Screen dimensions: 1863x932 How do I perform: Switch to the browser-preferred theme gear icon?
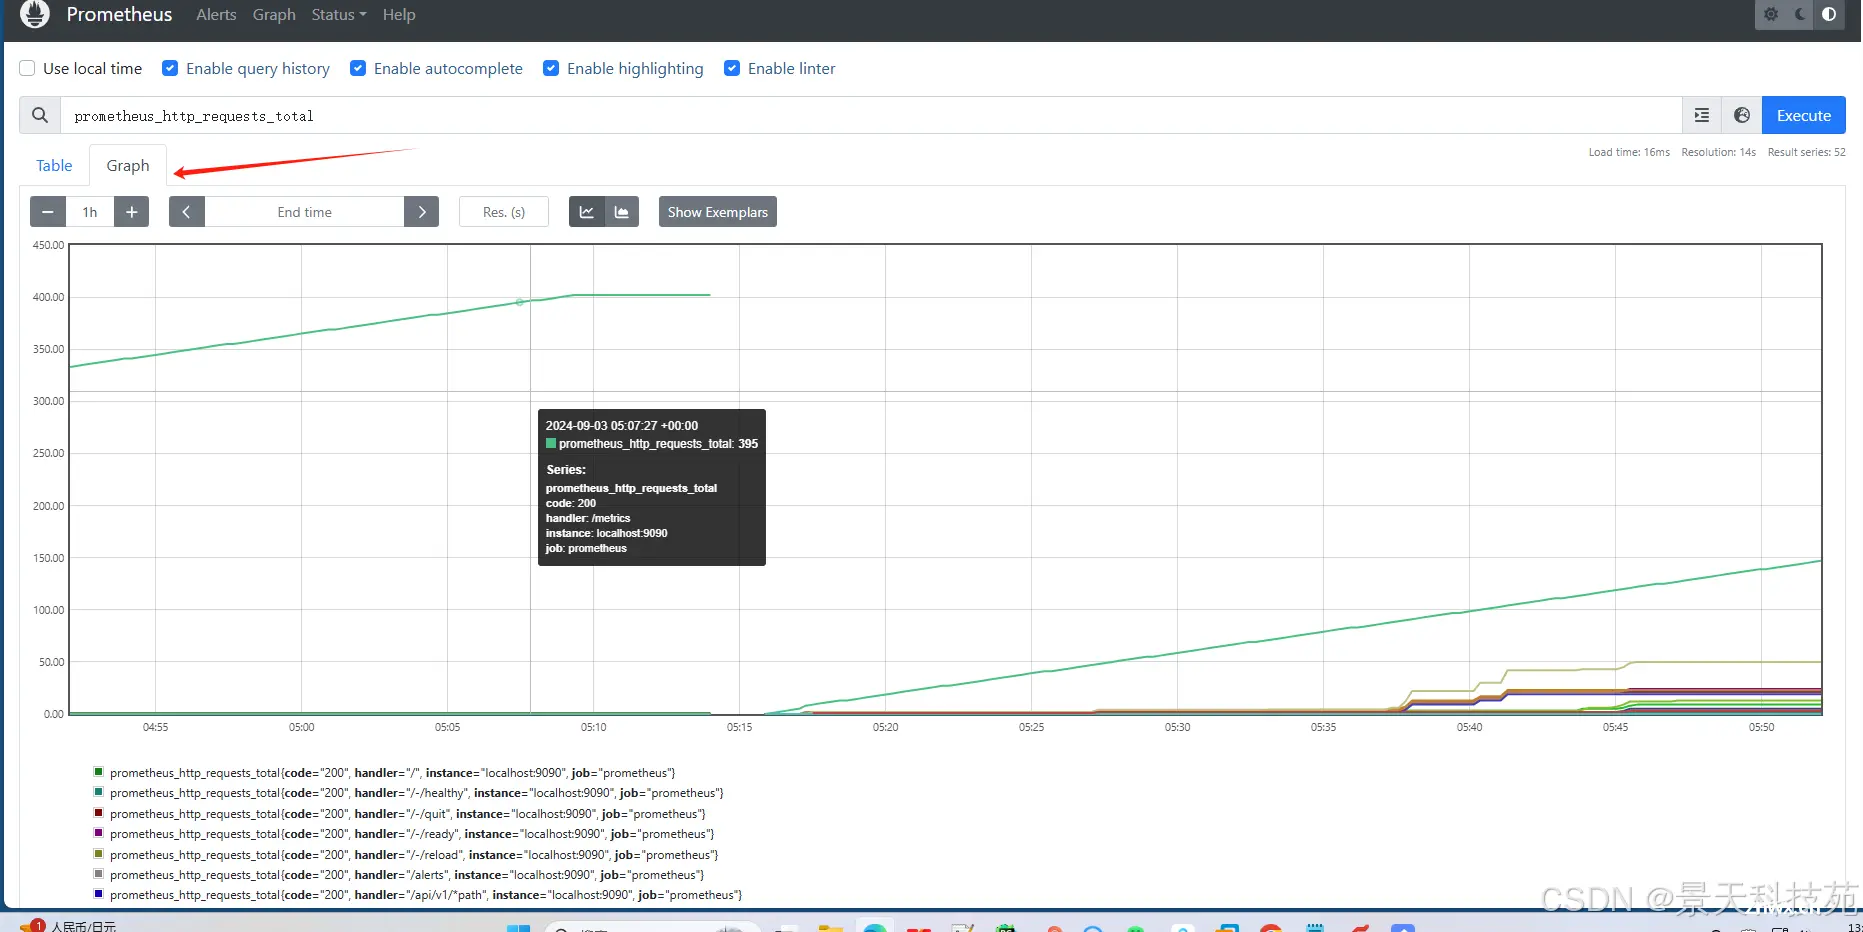pos(1771,14)
